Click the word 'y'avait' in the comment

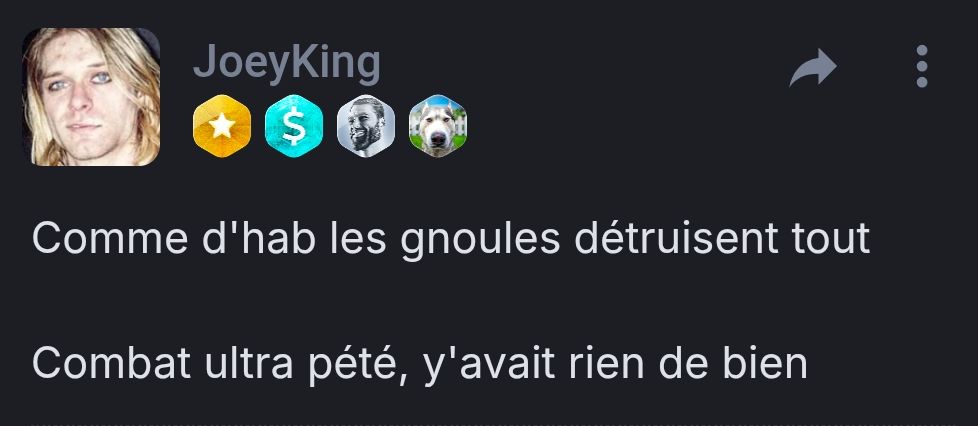(x=489, y=364)
